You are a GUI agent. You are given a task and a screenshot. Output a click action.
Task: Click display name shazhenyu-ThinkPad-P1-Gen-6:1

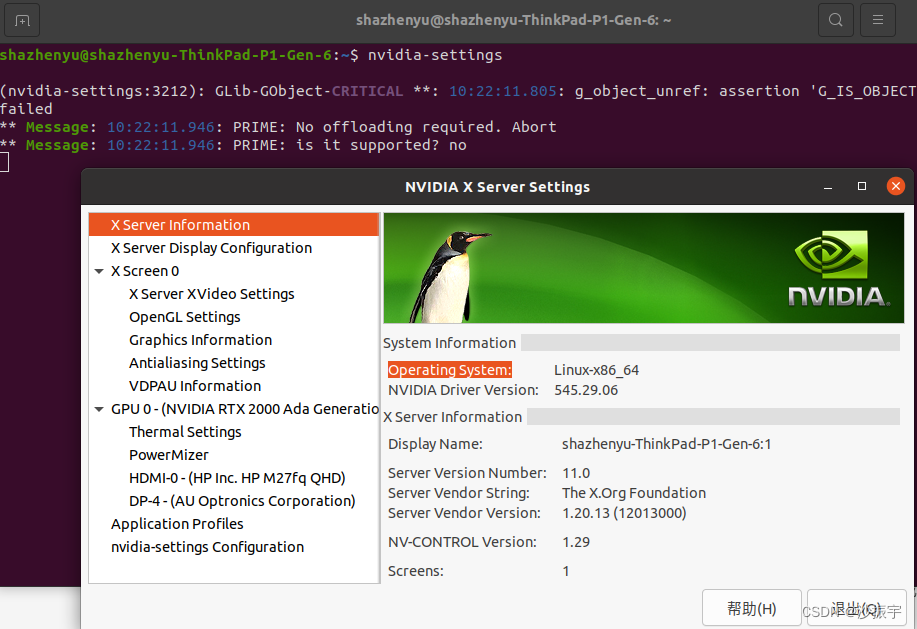pyautogui.click(x=666, y=444)
